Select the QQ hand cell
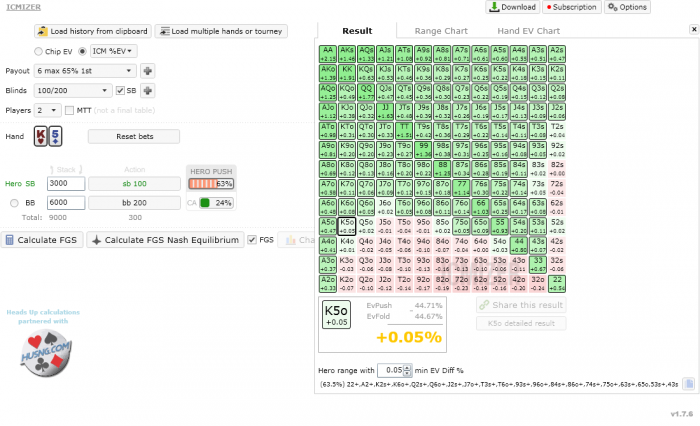 pyautogui.click(x=366, y=92)
